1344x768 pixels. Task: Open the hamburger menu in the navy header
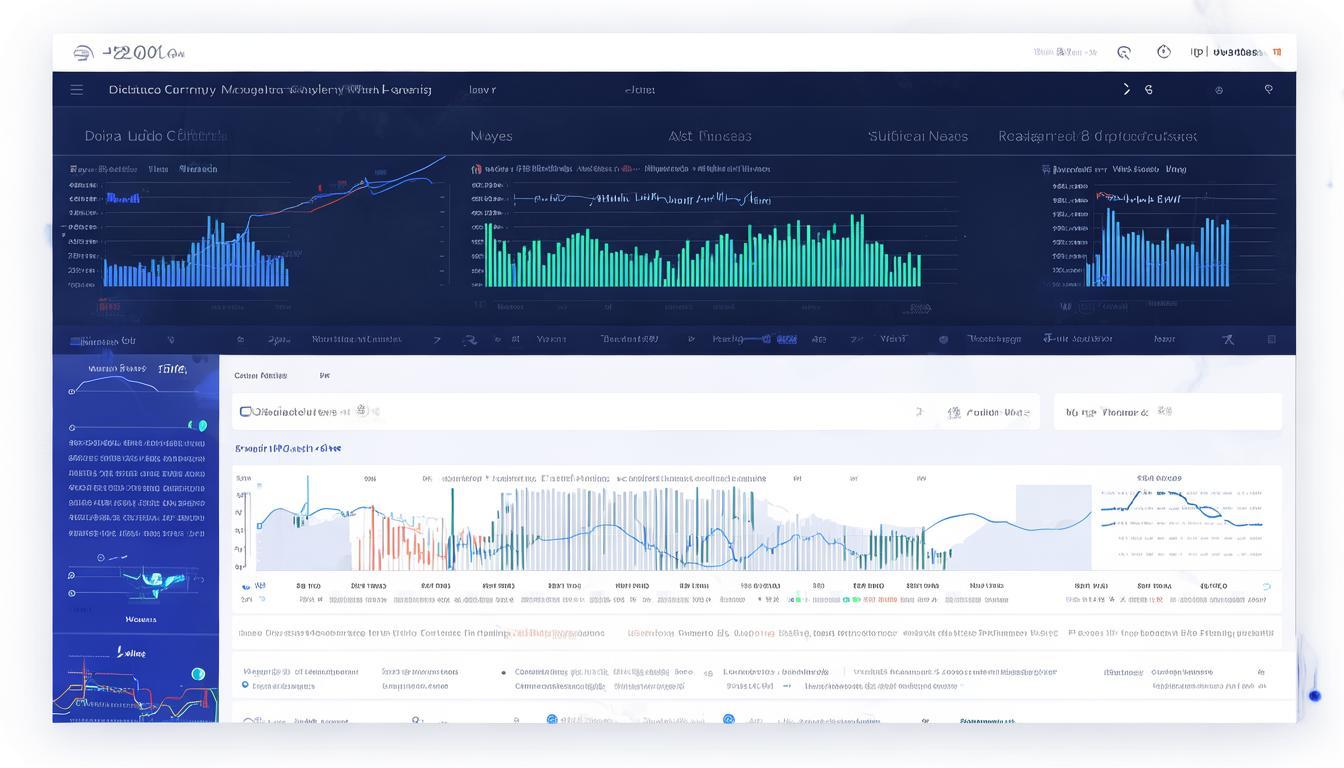coord(77,90)
